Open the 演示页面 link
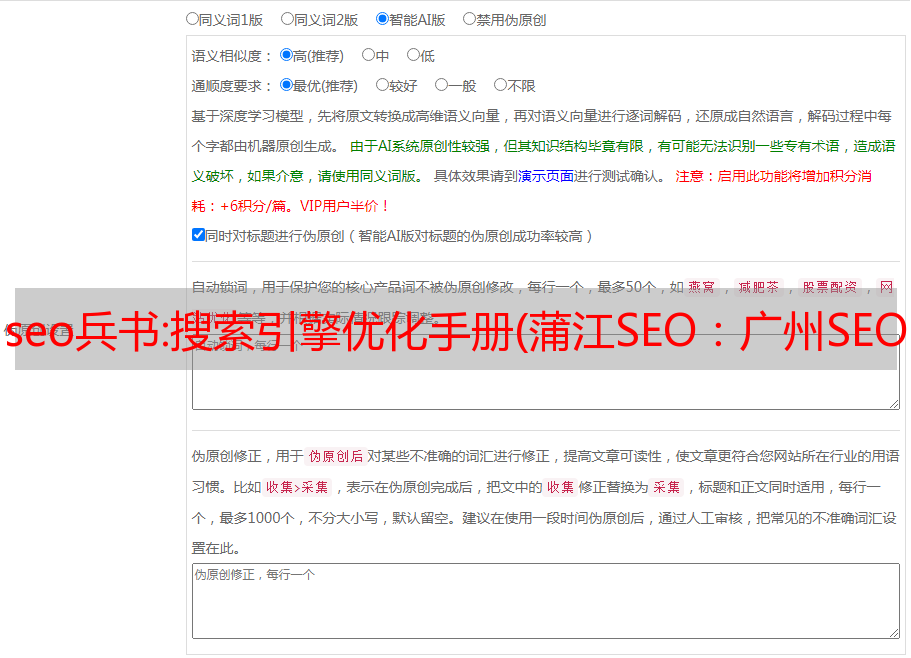Viewport: 911px width, 658px height. coord(546,176)
